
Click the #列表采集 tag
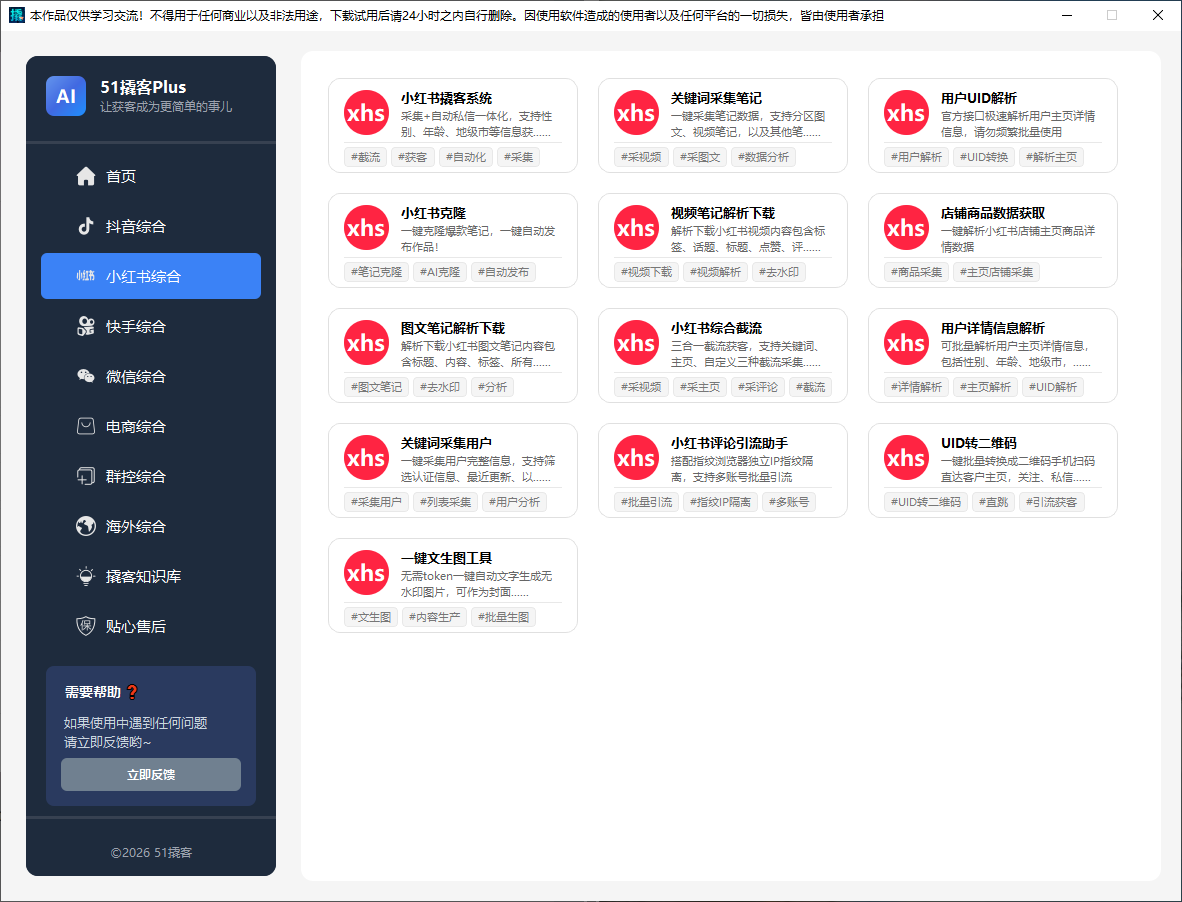(445, 502)
